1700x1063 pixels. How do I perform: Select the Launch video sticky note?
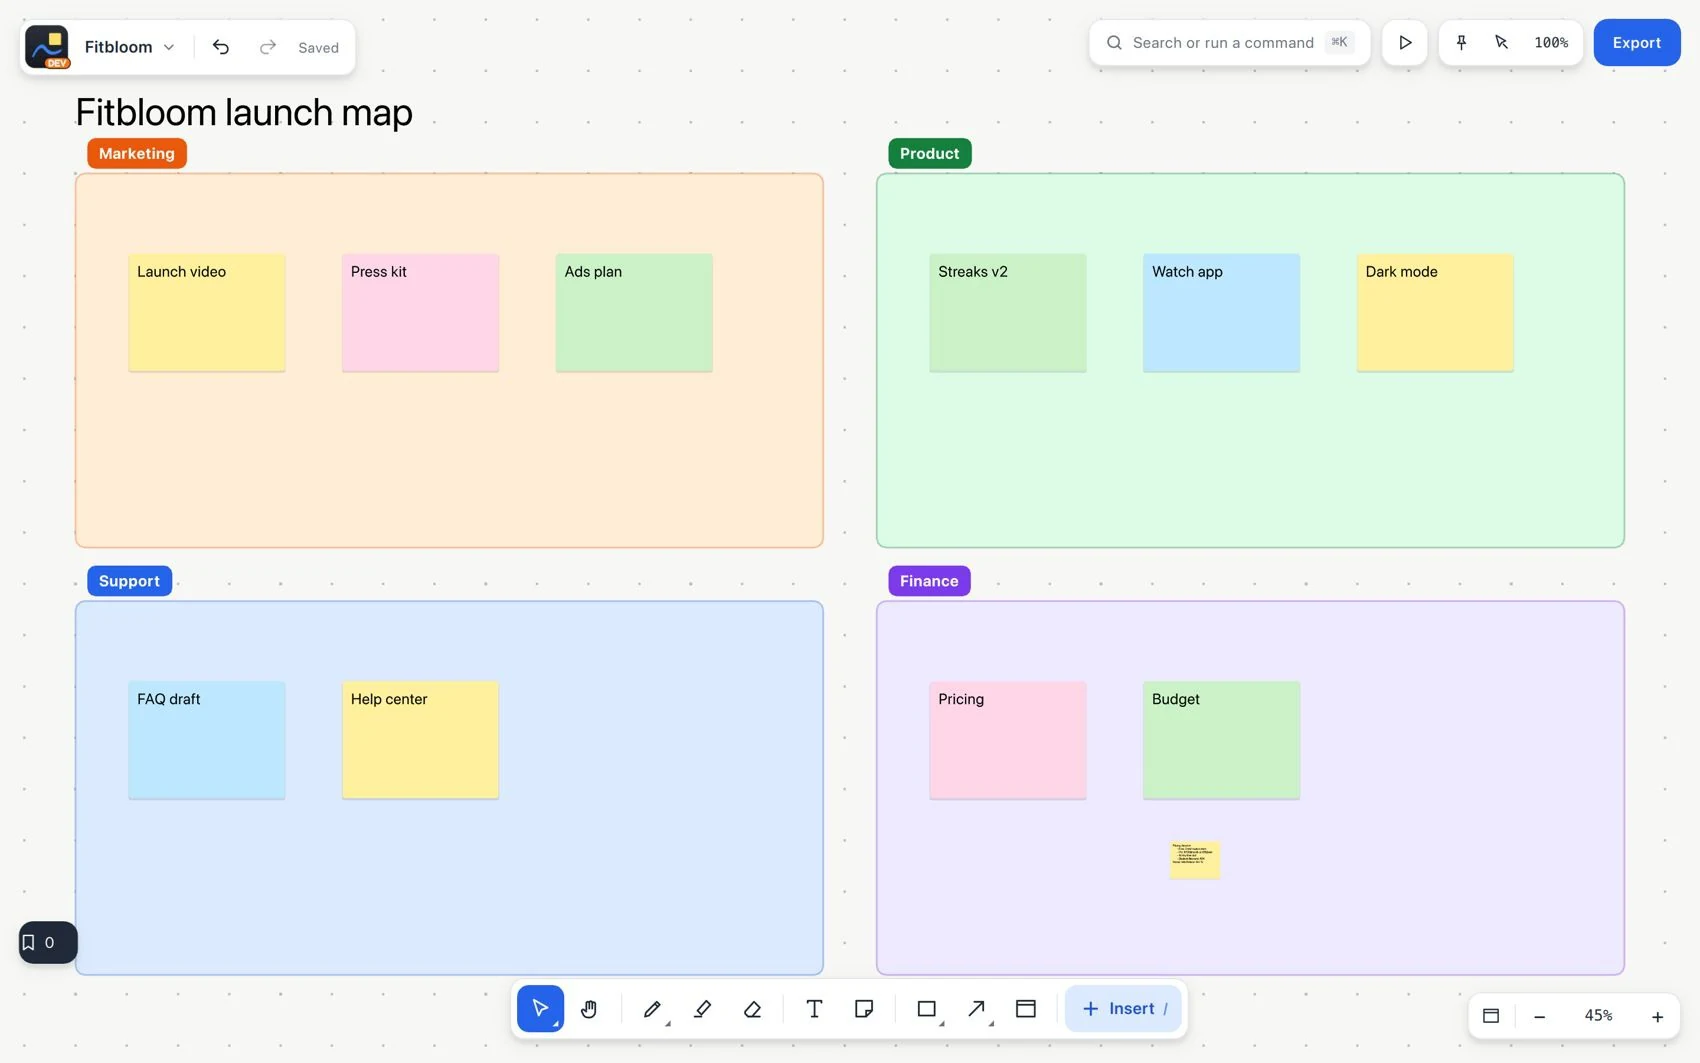pyautogui.click(x=207, y=312)
